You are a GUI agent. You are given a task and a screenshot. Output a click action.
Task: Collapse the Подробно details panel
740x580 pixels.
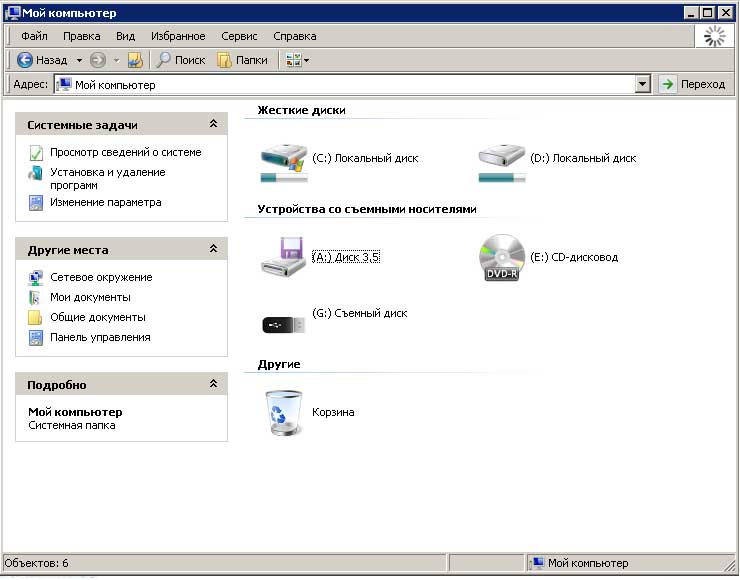pyautogui.click(x=213, y=385)
